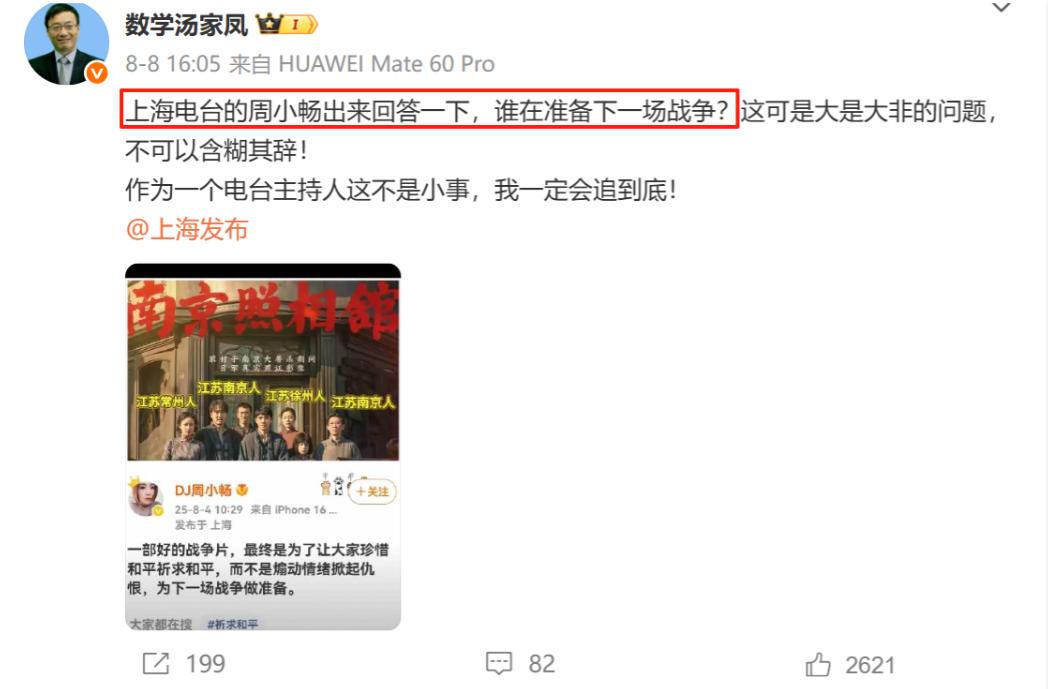This screenshot has height=689, width=1048.
Task: Click the 82 comment count
Action: 542,664
